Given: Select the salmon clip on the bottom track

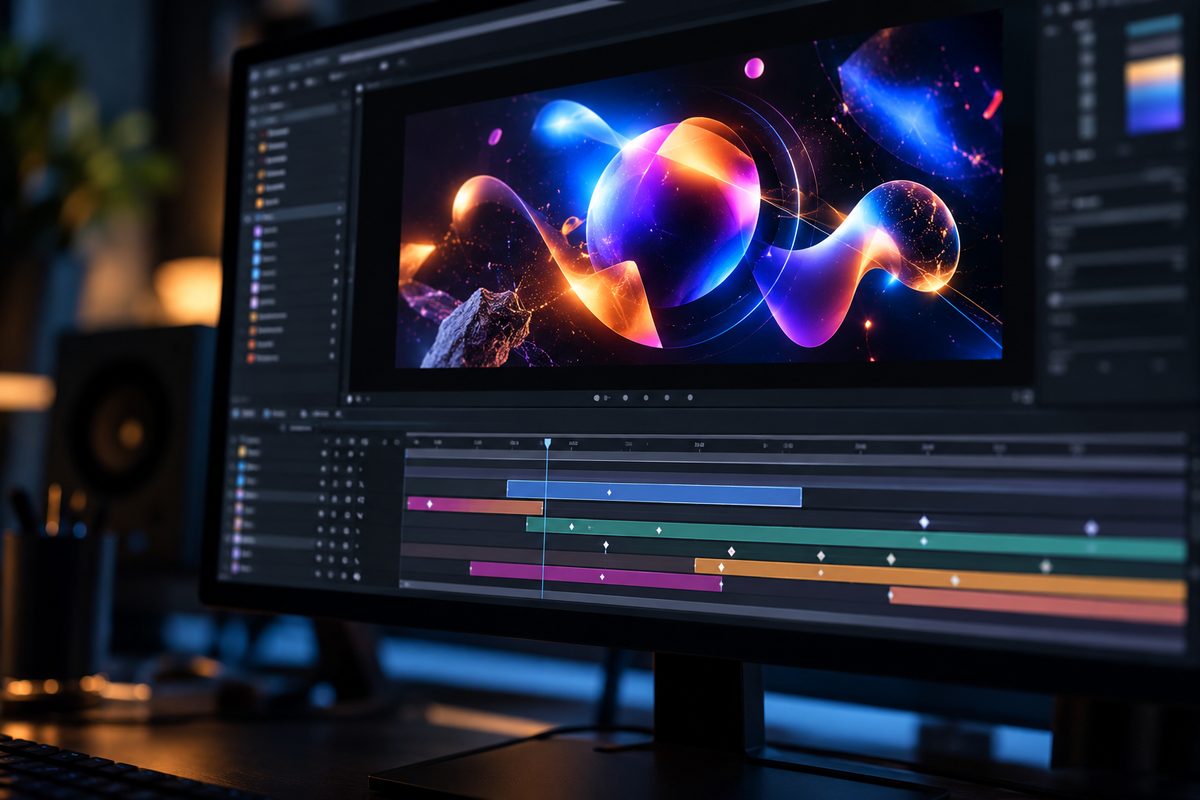Looking at the screenshot, I should (1037, 604).
